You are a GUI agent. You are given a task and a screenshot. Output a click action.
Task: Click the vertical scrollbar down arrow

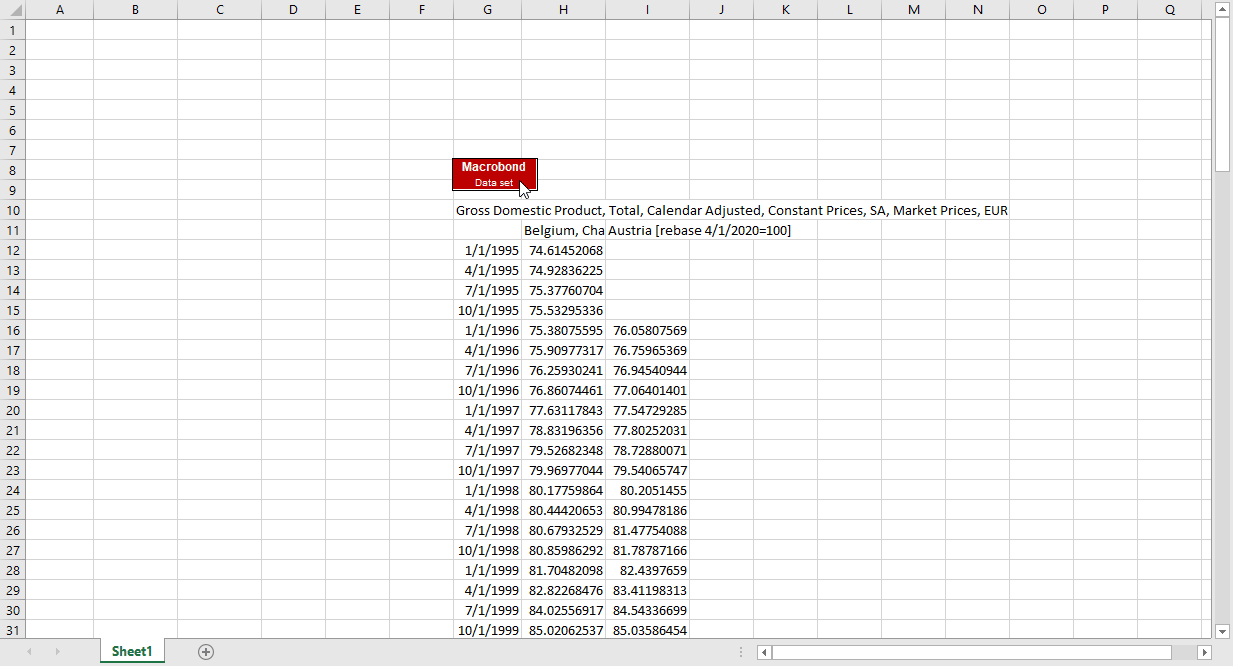[1222, 631]
